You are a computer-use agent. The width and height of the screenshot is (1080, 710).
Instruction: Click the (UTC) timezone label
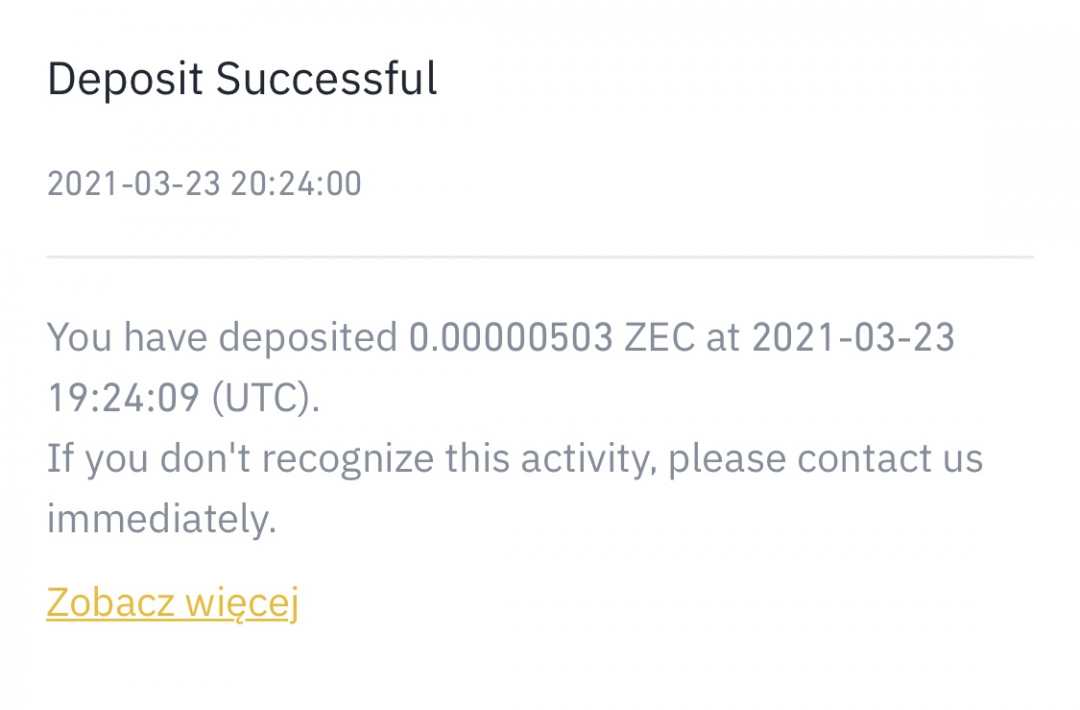pos(266,399)
